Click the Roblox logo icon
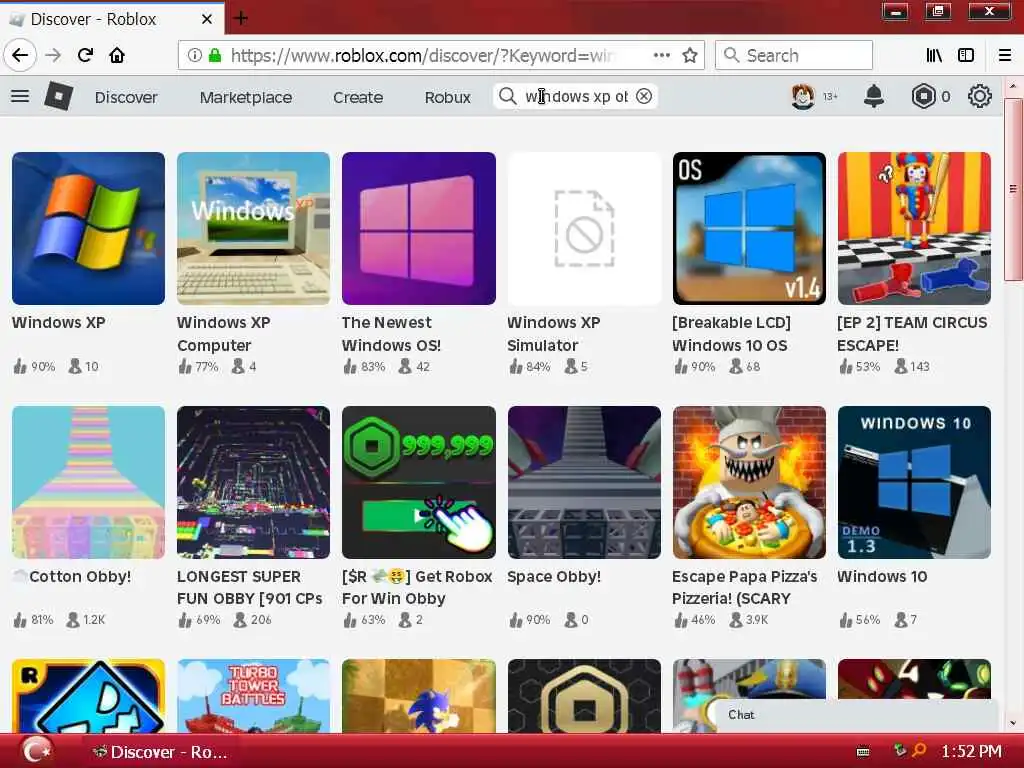The width and height of the screenshot is (1024, 768). [x=58, y=97]
